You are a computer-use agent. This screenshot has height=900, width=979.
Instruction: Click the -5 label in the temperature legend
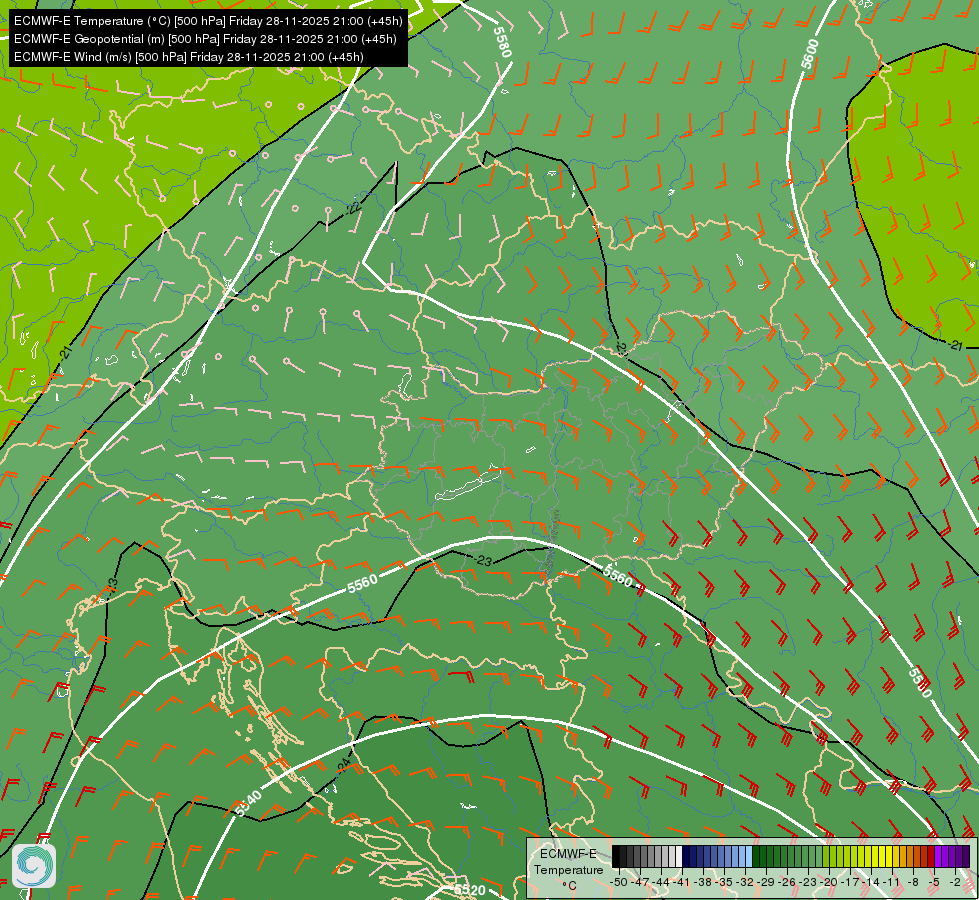pyautogui.click(x=935, y=882)
